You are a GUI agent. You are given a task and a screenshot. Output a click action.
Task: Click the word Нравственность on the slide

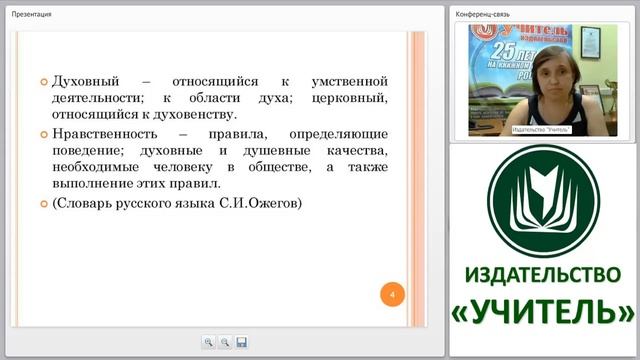pyautogui.click(x=105, y=134)
